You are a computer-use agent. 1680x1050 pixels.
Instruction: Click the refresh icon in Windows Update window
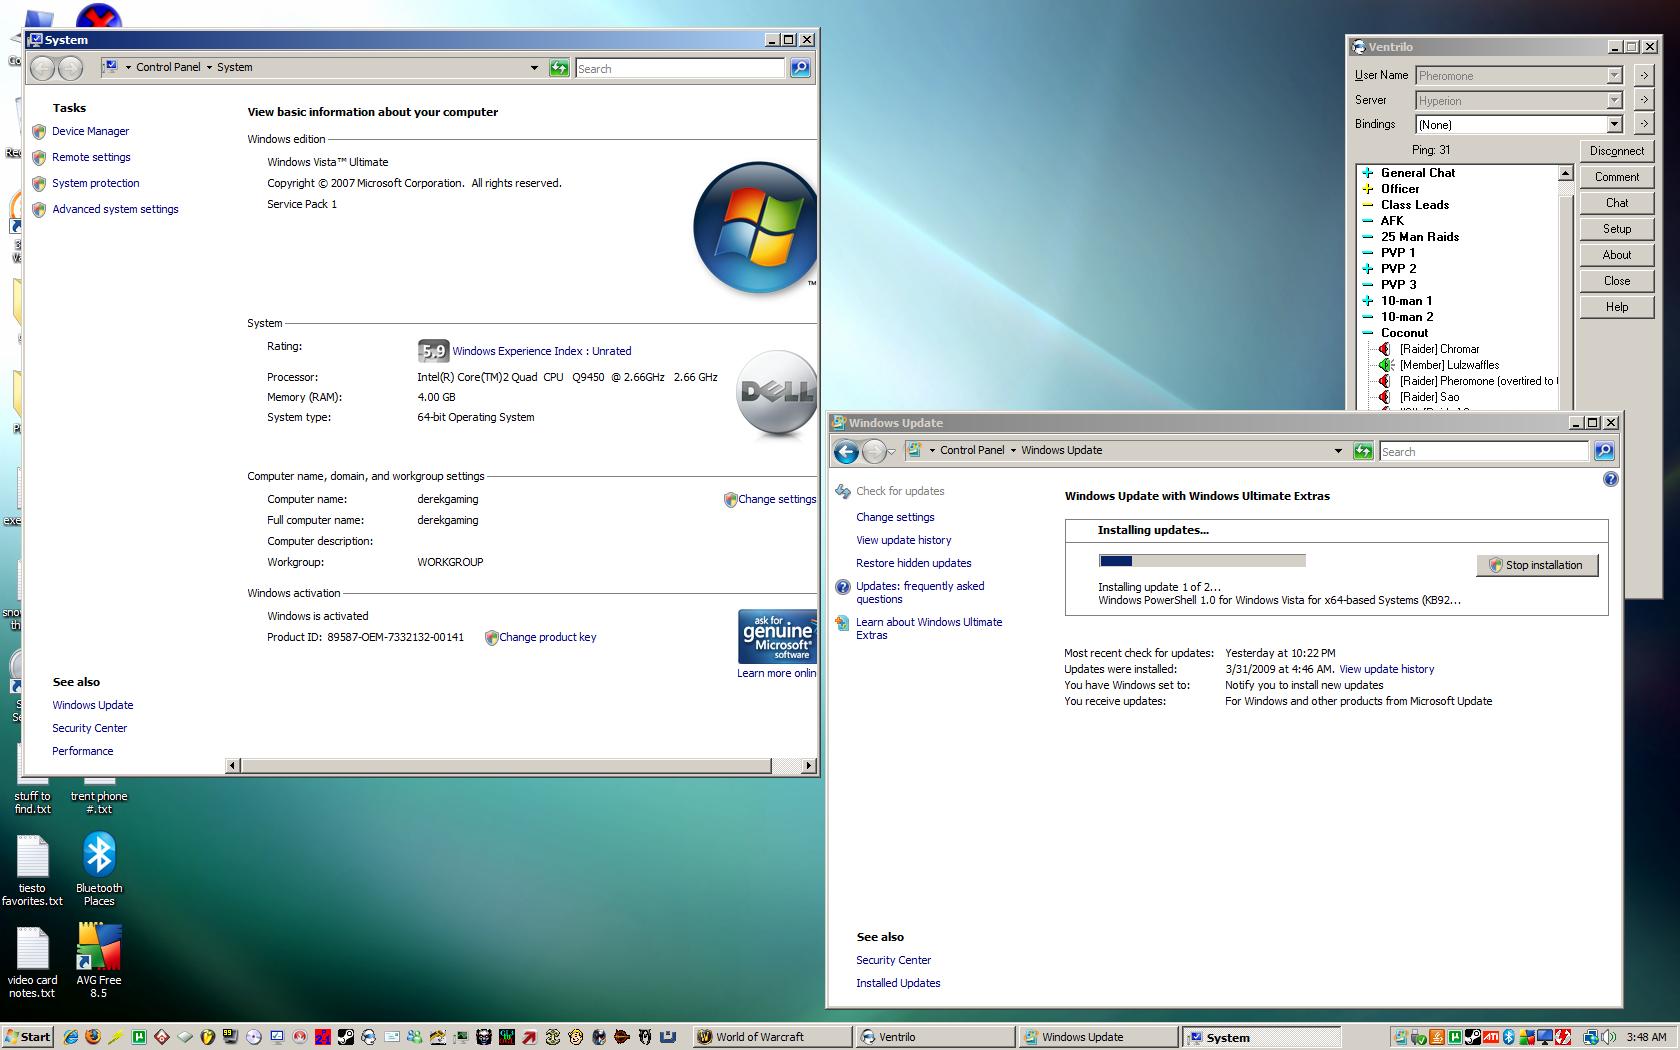coord(1363,451)
